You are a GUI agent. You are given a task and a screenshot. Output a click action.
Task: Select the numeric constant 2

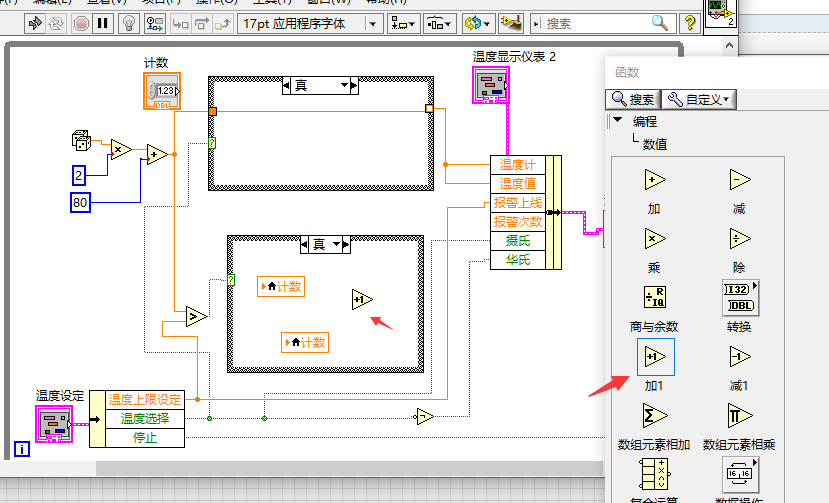79,175
